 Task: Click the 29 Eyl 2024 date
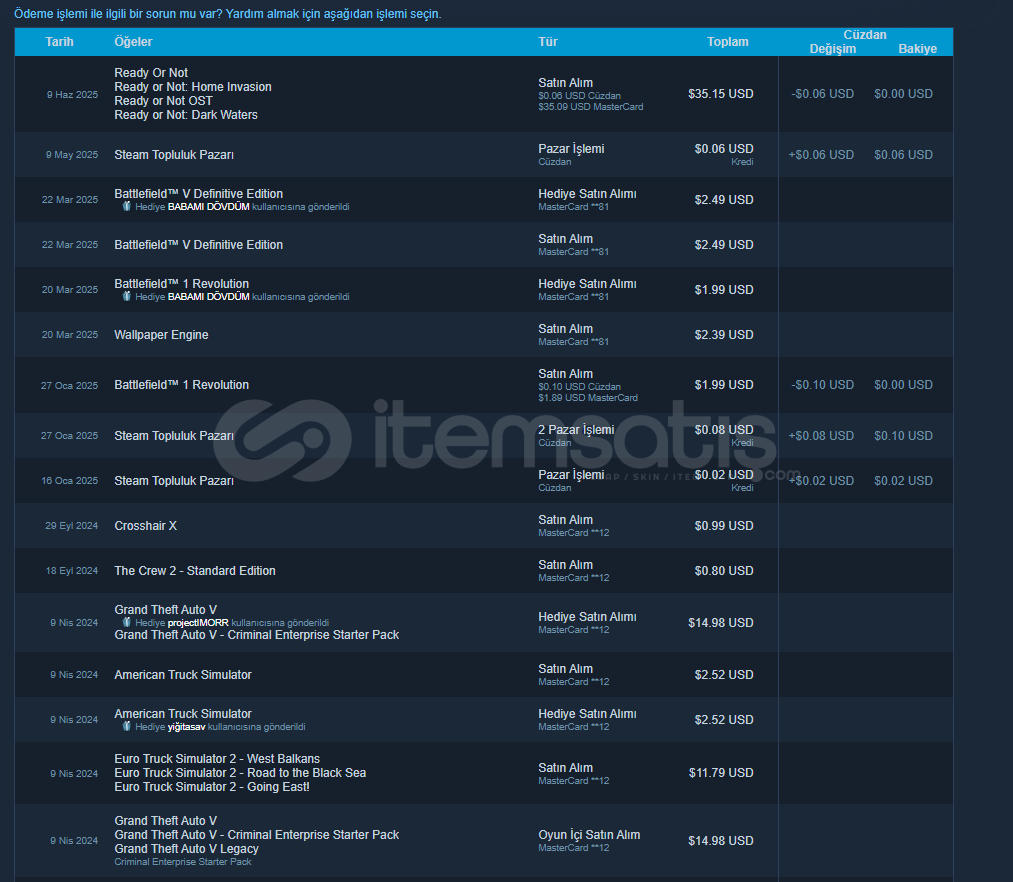(x=72, y=526)
